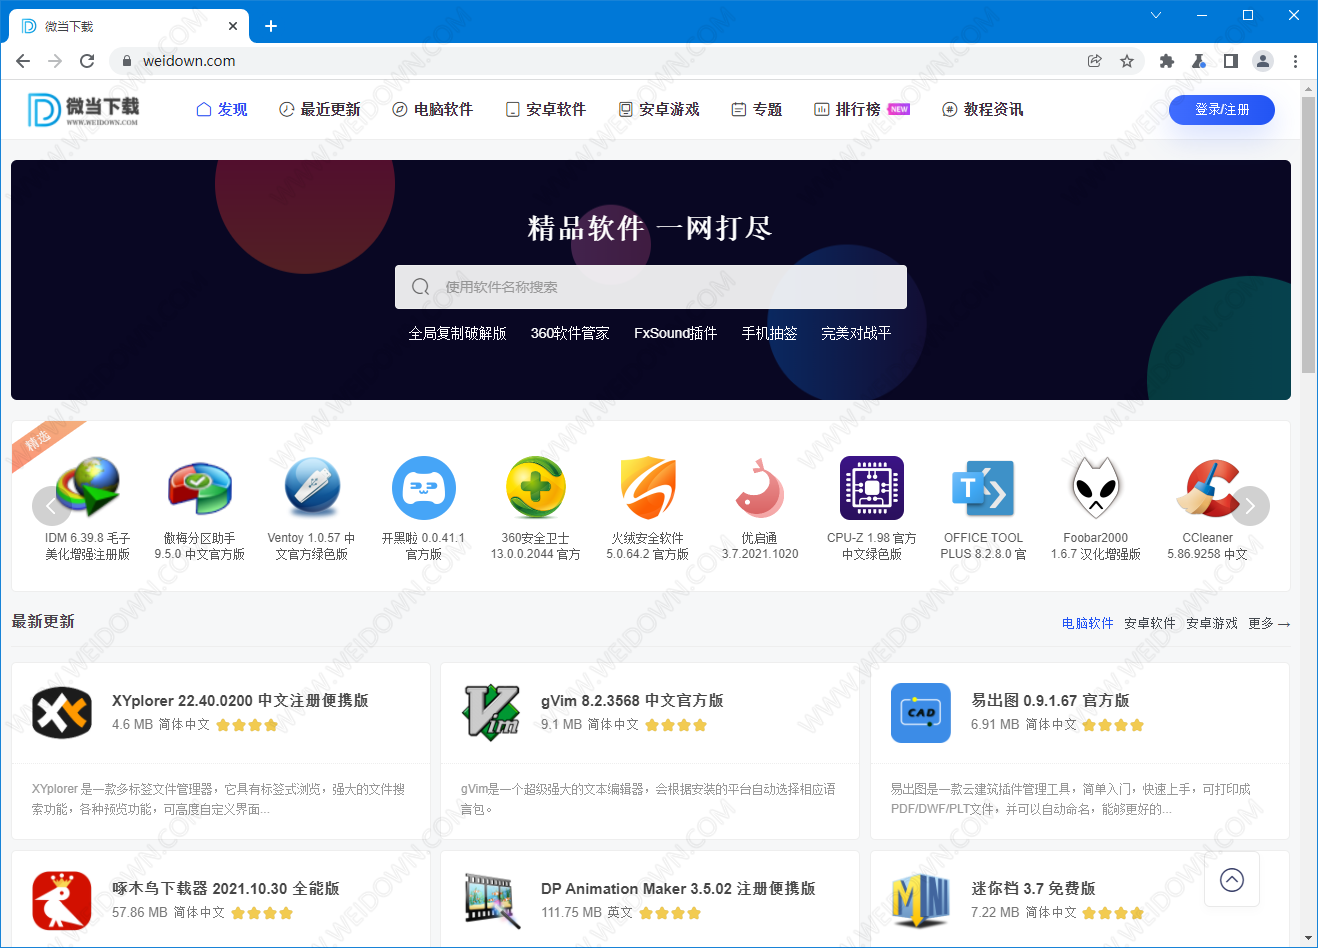Image resolution: width=1318 pixels, height=948 pixels.
Task: Open the 教程资讯 nav item
Action: (x=982, y=109)
